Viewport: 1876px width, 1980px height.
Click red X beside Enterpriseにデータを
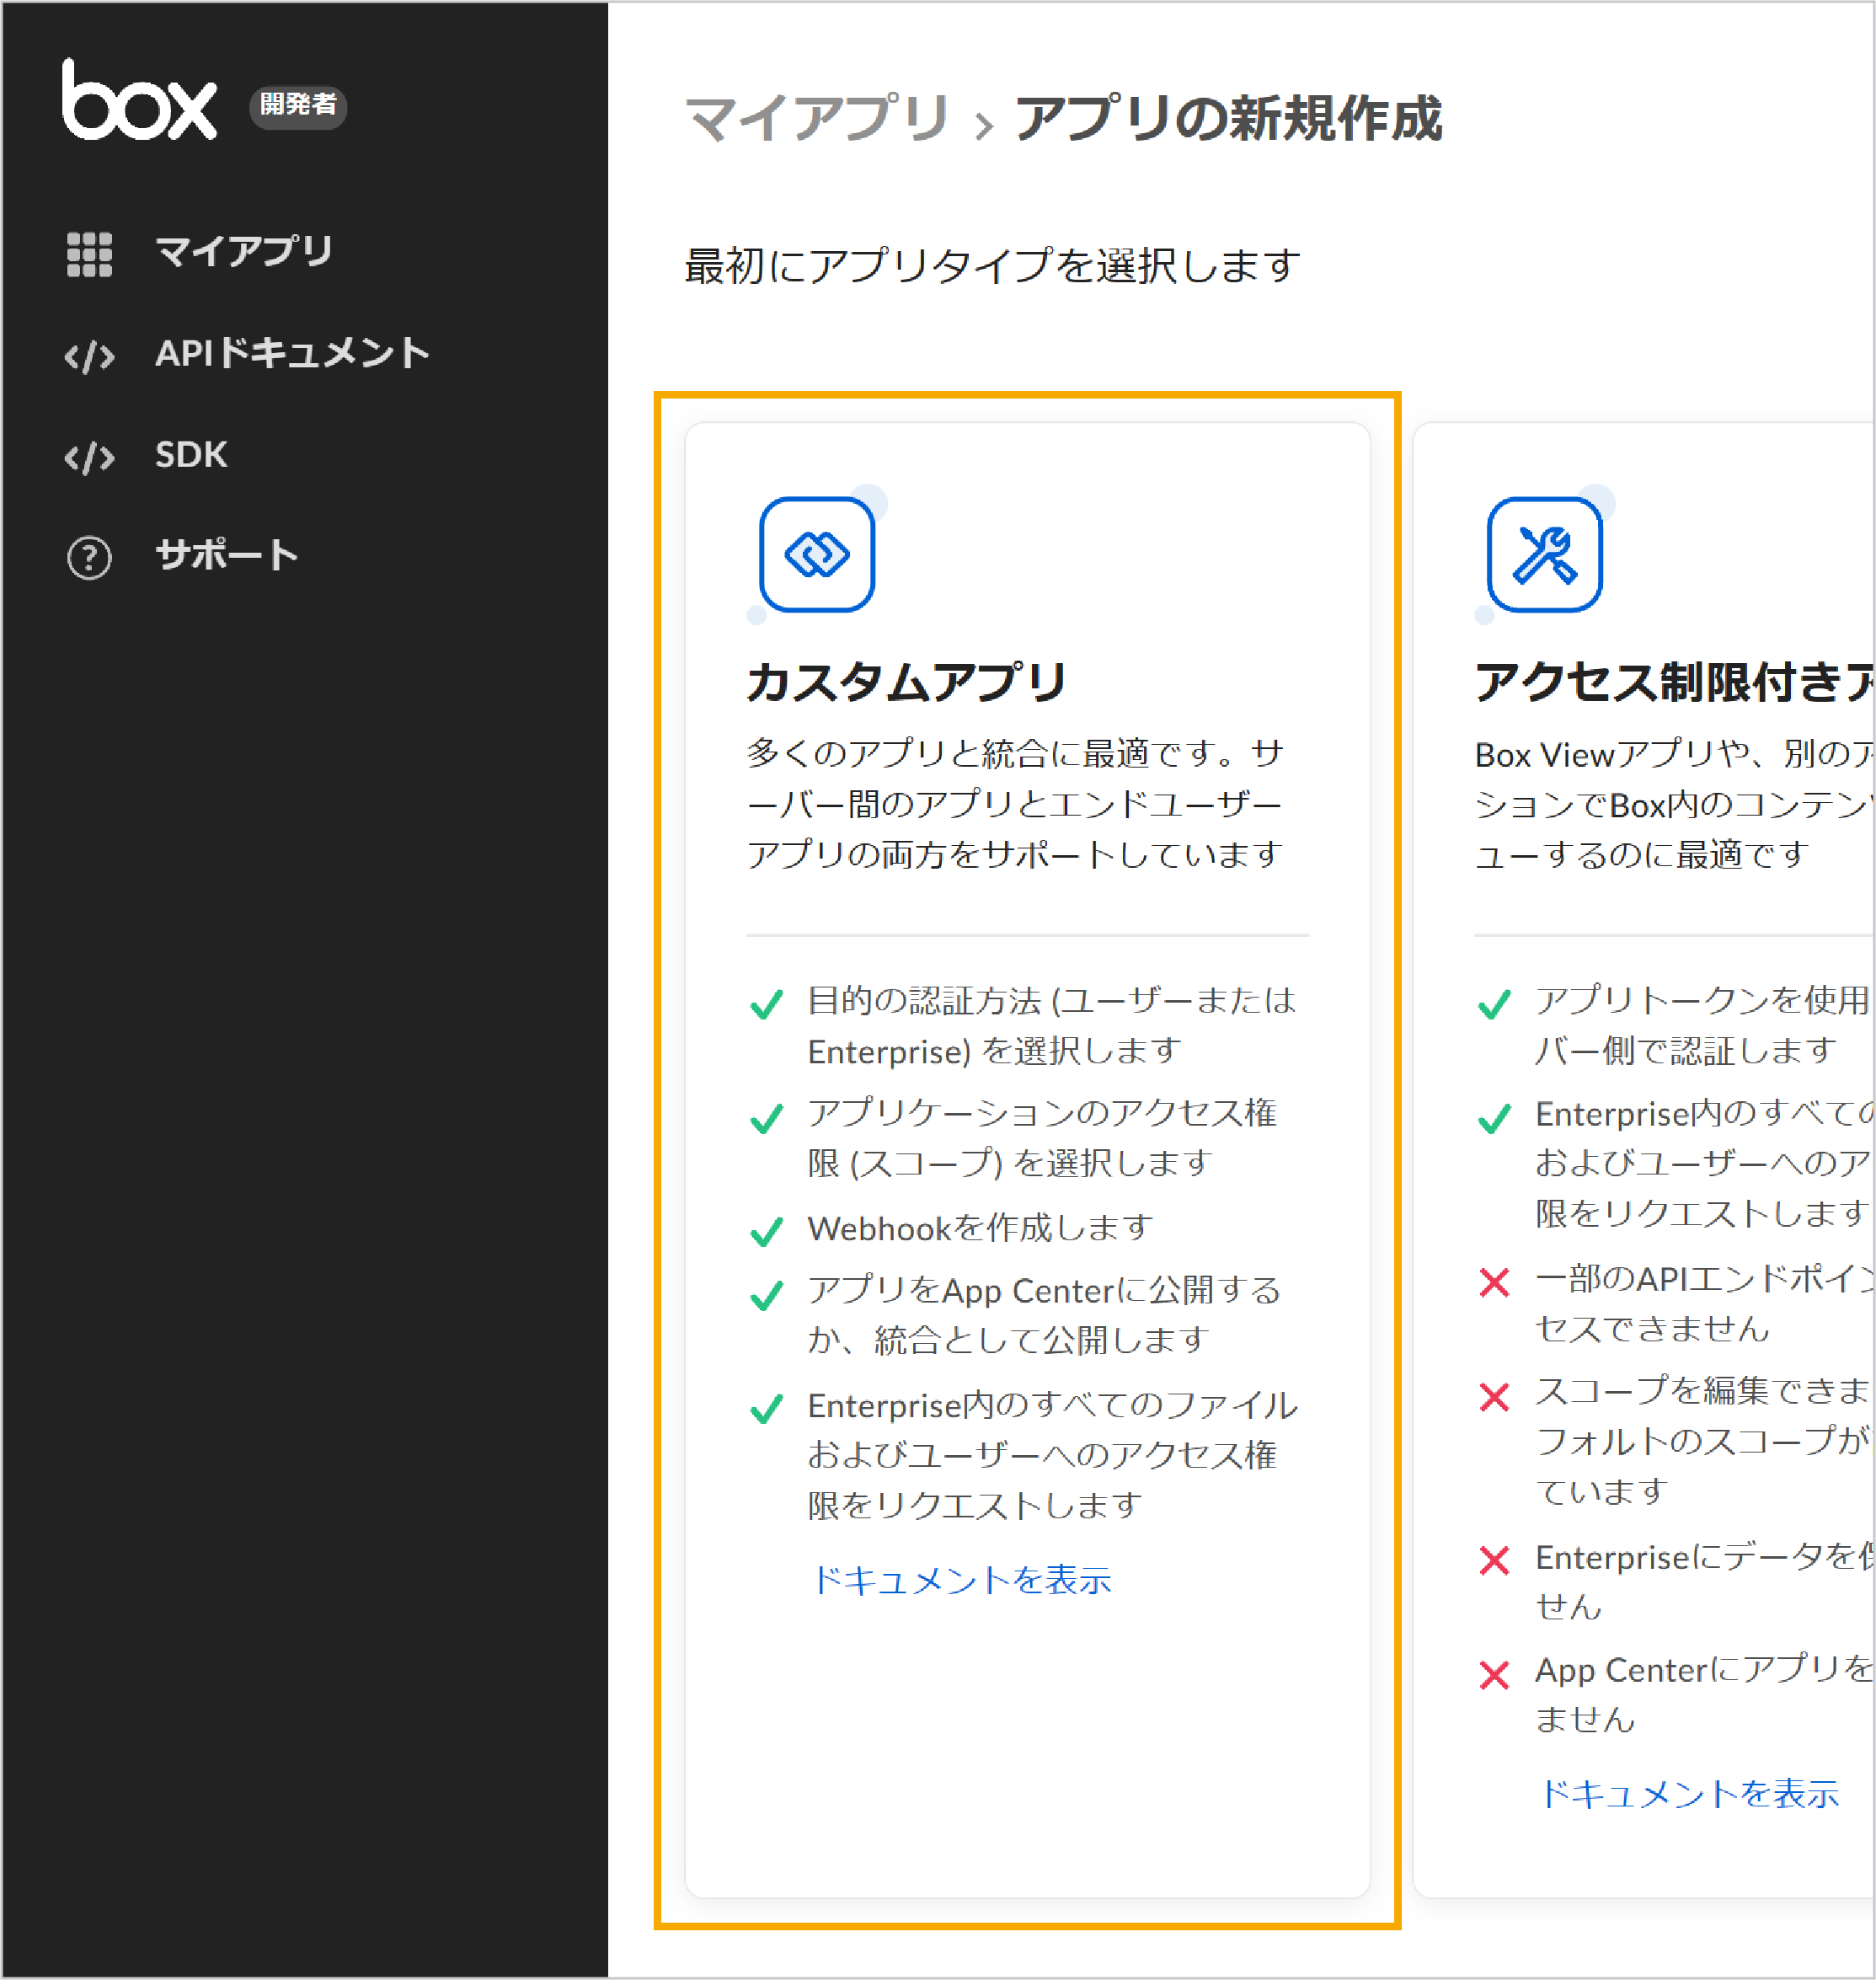1494,1560
